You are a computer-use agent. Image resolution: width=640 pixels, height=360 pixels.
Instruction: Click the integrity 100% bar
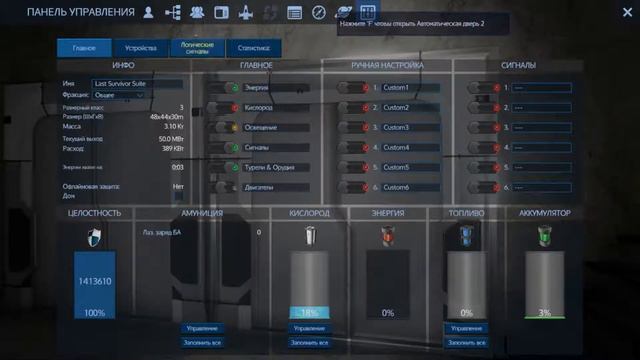tap(95, 285)
